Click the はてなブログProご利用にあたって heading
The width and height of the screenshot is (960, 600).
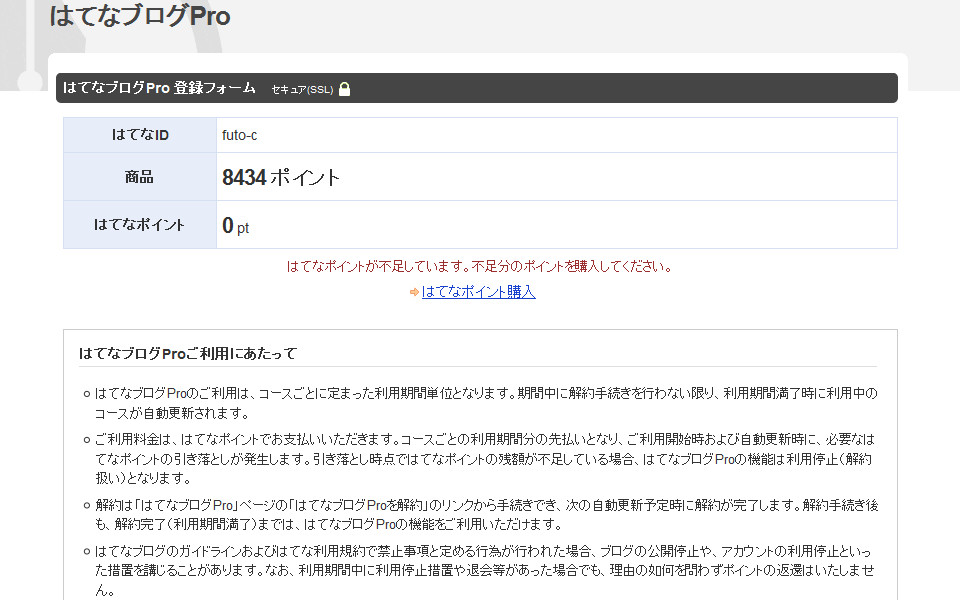pos(188,353)
